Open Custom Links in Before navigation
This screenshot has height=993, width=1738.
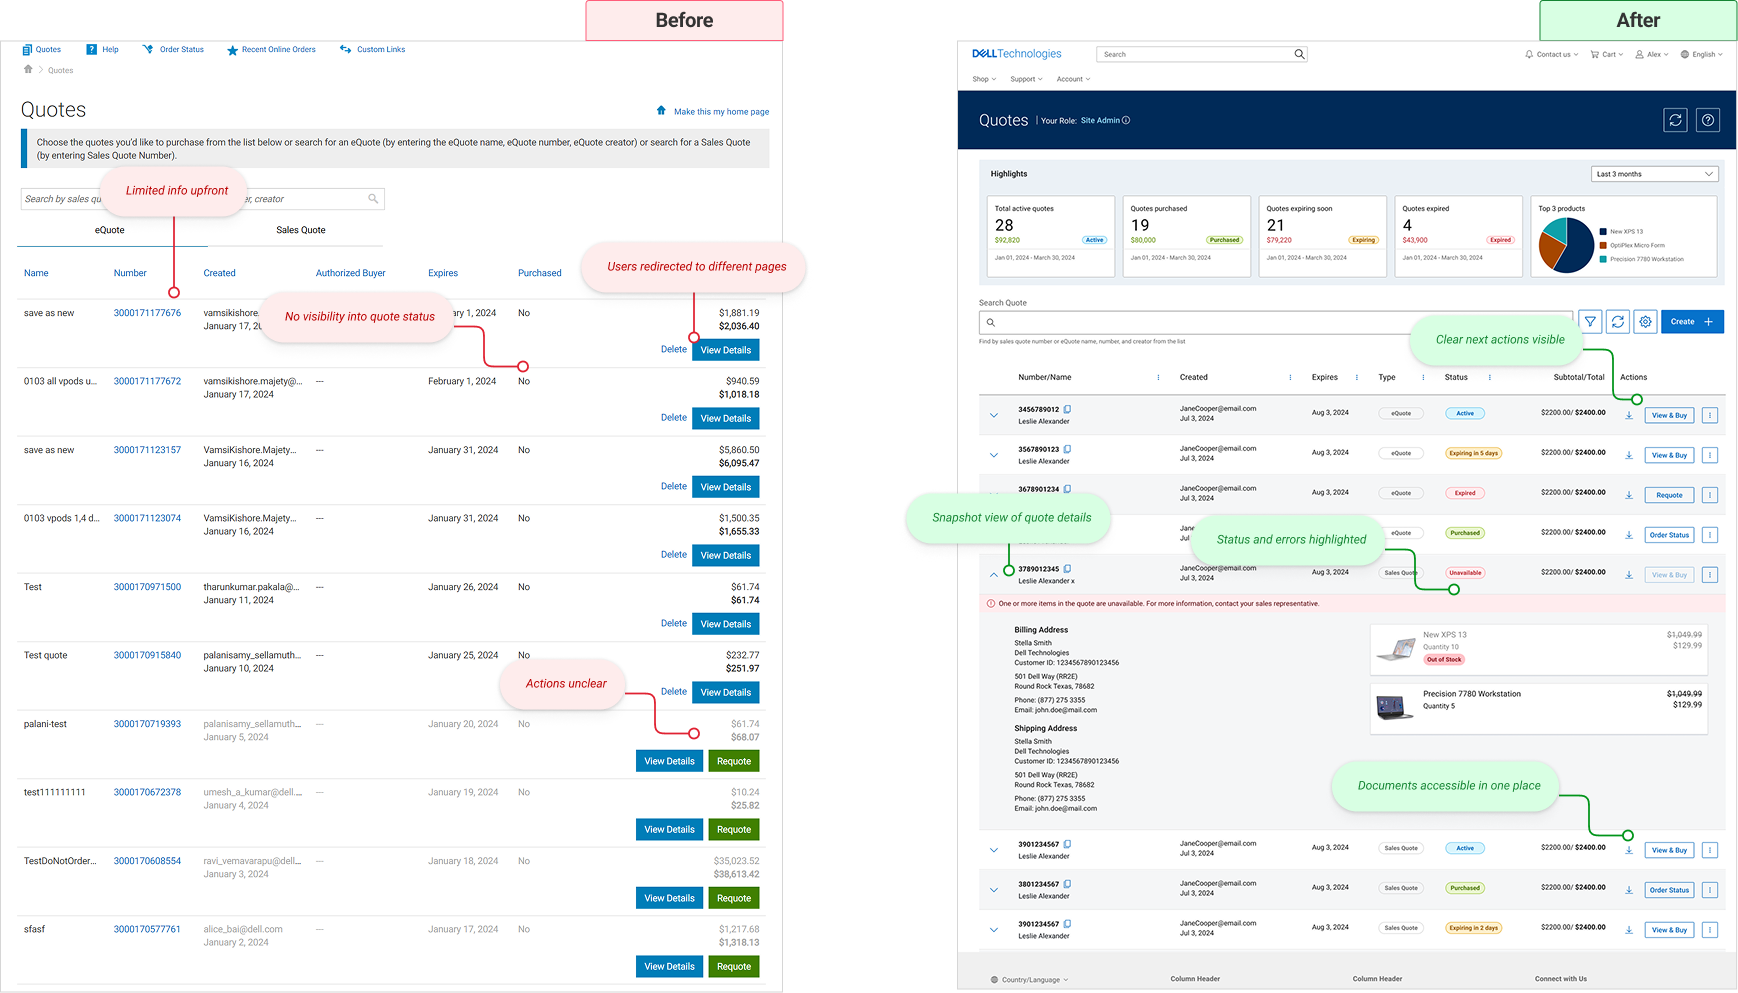373,49
